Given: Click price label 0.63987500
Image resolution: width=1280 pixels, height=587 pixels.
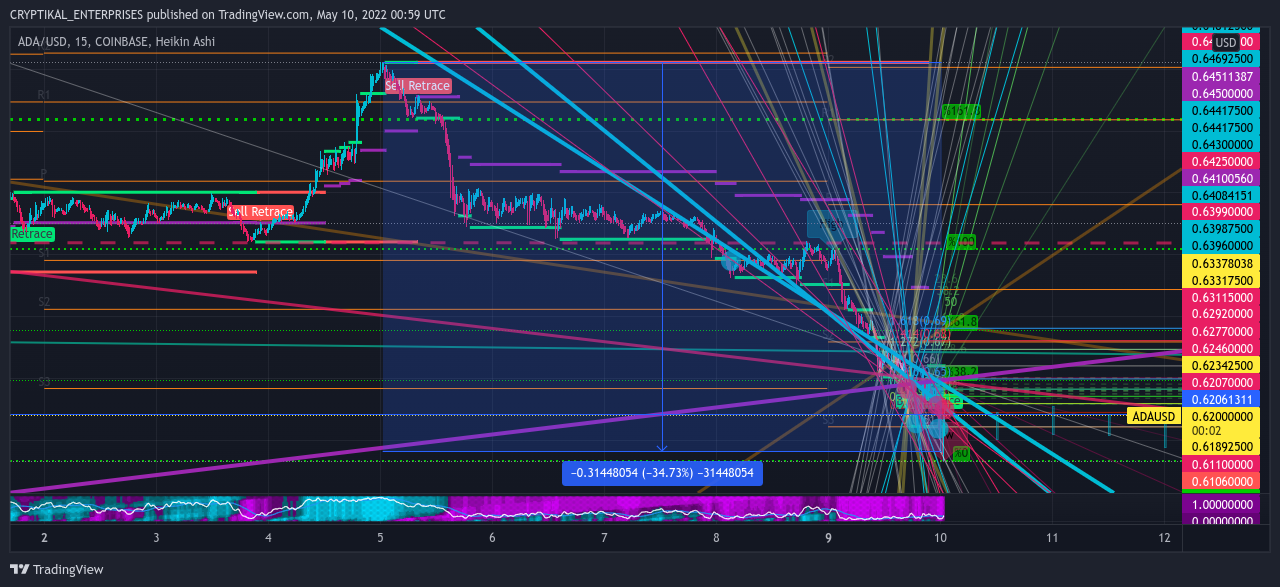Looking at the screenshot, I should click(1222, 229).
